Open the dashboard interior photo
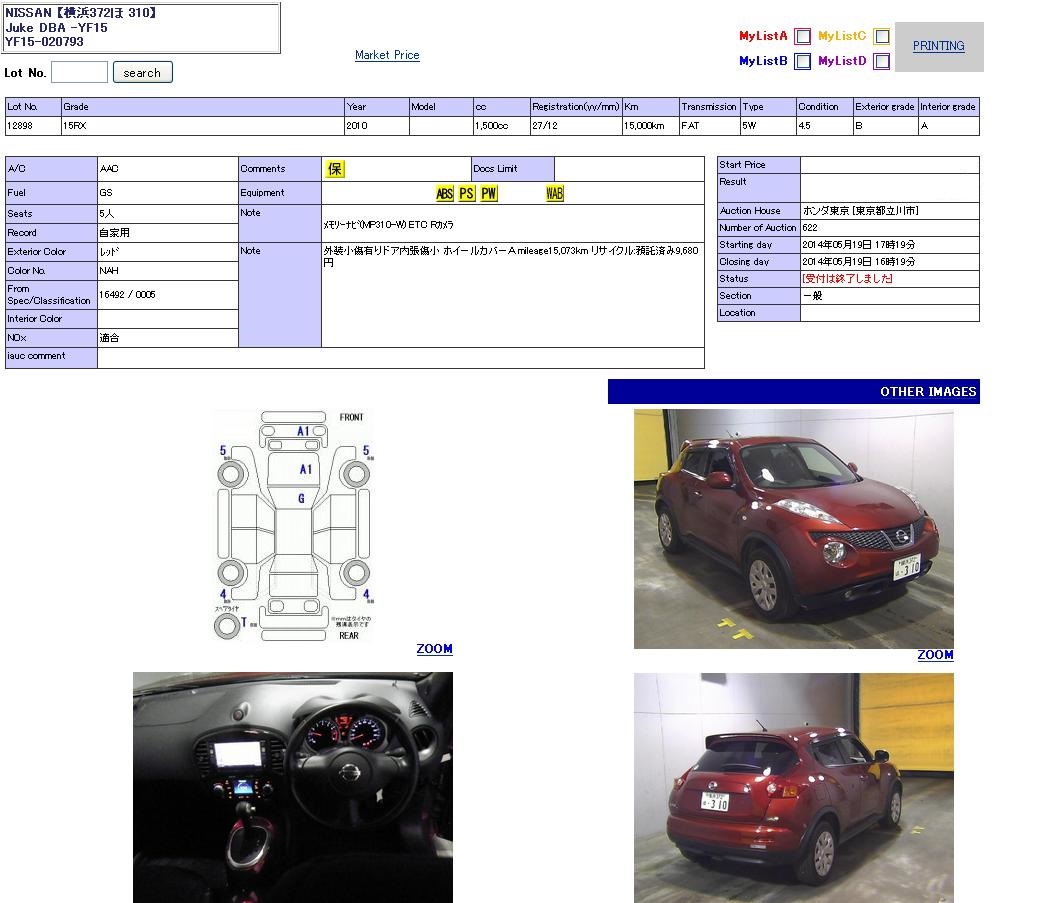Image resolution: width=1052 pixels, height=903 pixels. (292, 787)
